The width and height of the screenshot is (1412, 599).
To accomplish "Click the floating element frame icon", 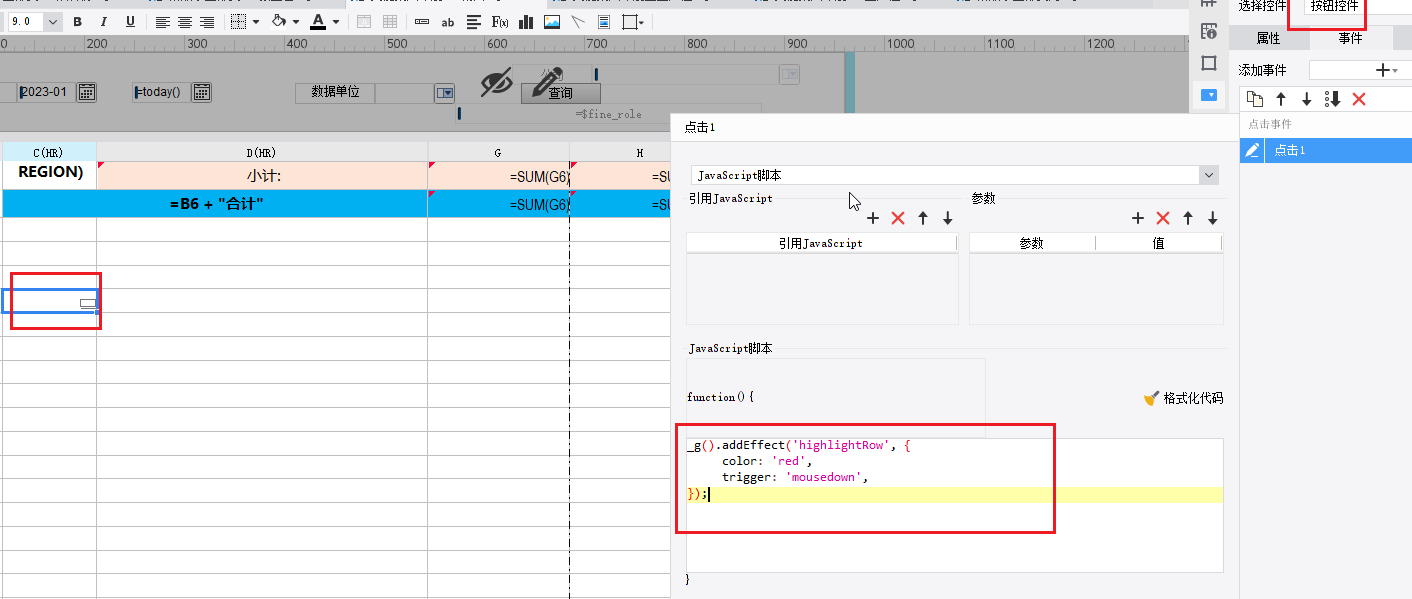I will click(630, 21).
